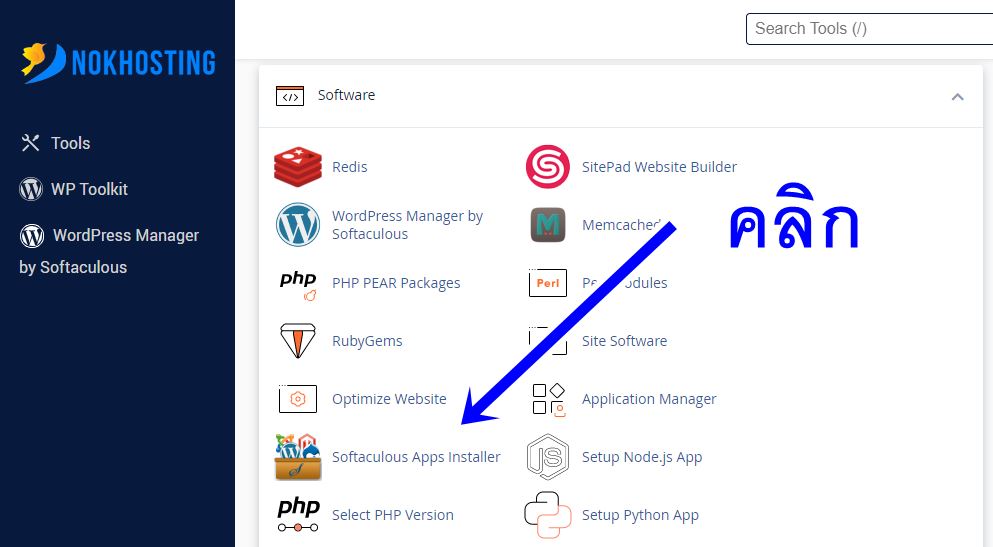Open the Site Software link
Viewport: 993px width, 547px height.
tap(624, 341)
